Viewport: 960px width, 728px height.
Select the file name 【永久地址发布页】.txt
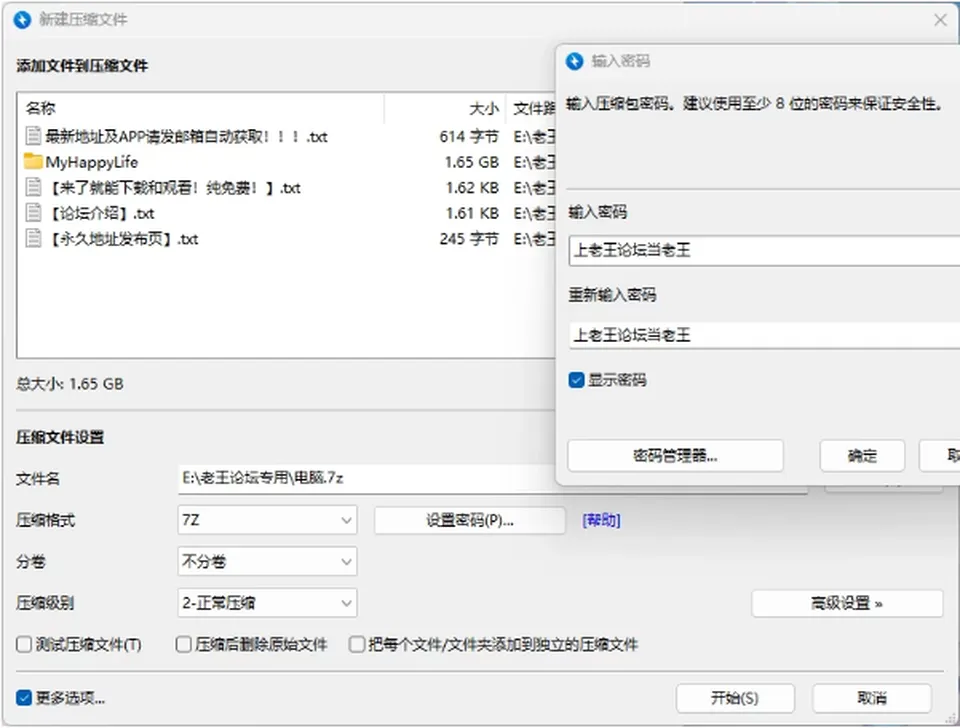[x=122, y=239]
